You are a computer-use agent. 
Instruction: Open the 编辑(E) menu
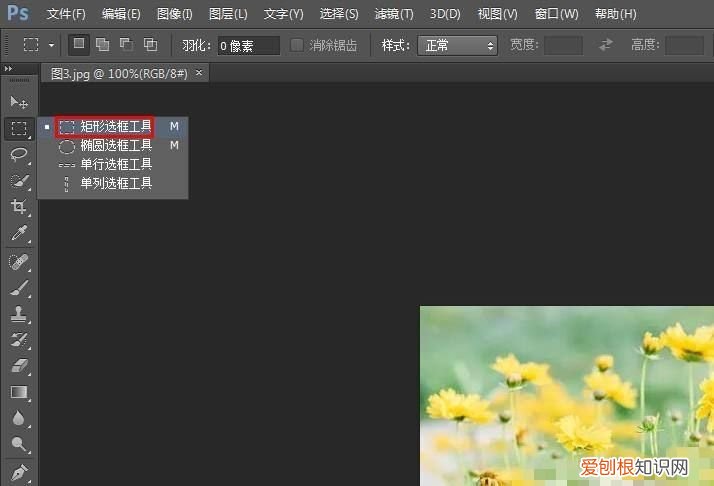(121, 14)
